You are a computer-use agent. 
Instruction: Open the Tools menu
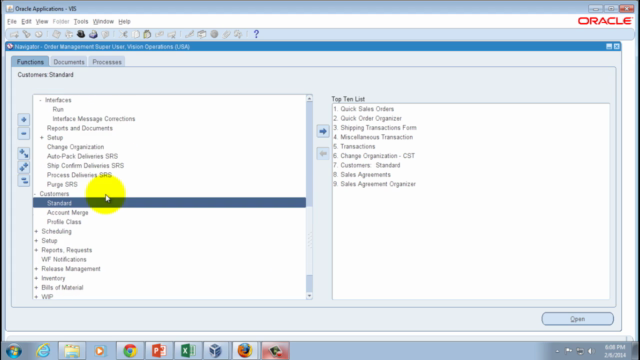pos(81,22)
